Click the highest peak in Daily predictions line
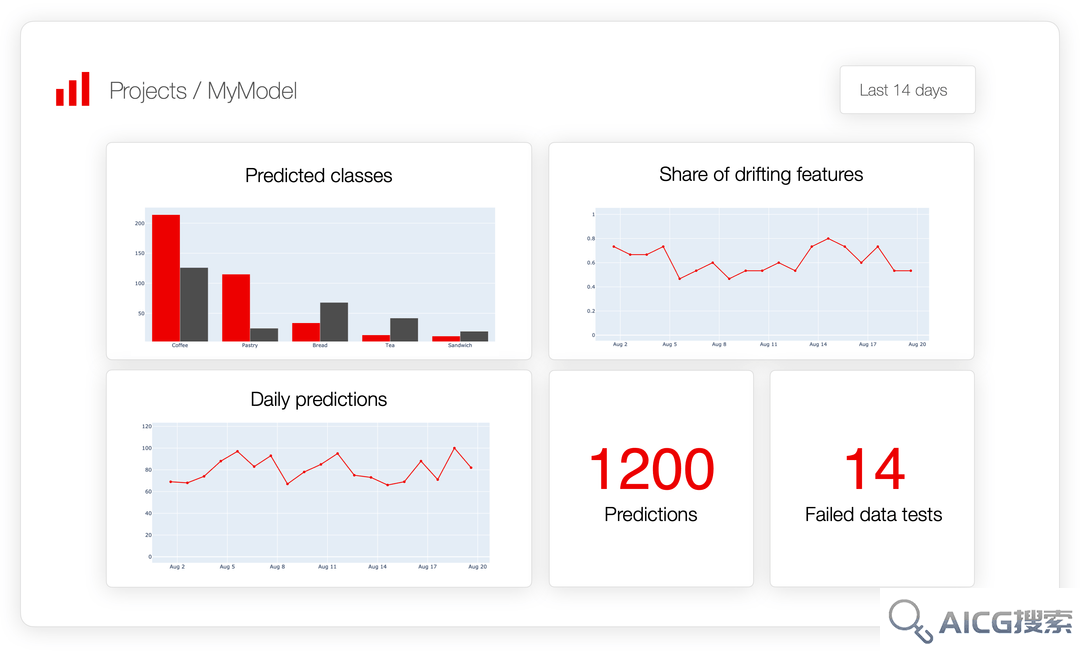1080x653 pixels. point(455,448)
